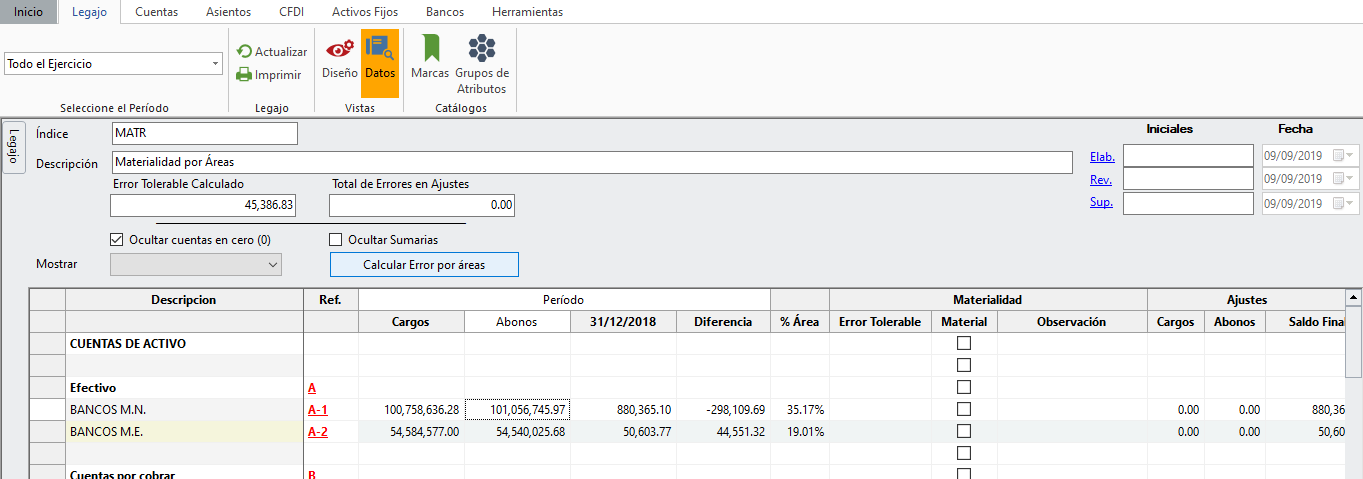Expand the Todo el Ejercicio period dropdown

pos(216,64)
